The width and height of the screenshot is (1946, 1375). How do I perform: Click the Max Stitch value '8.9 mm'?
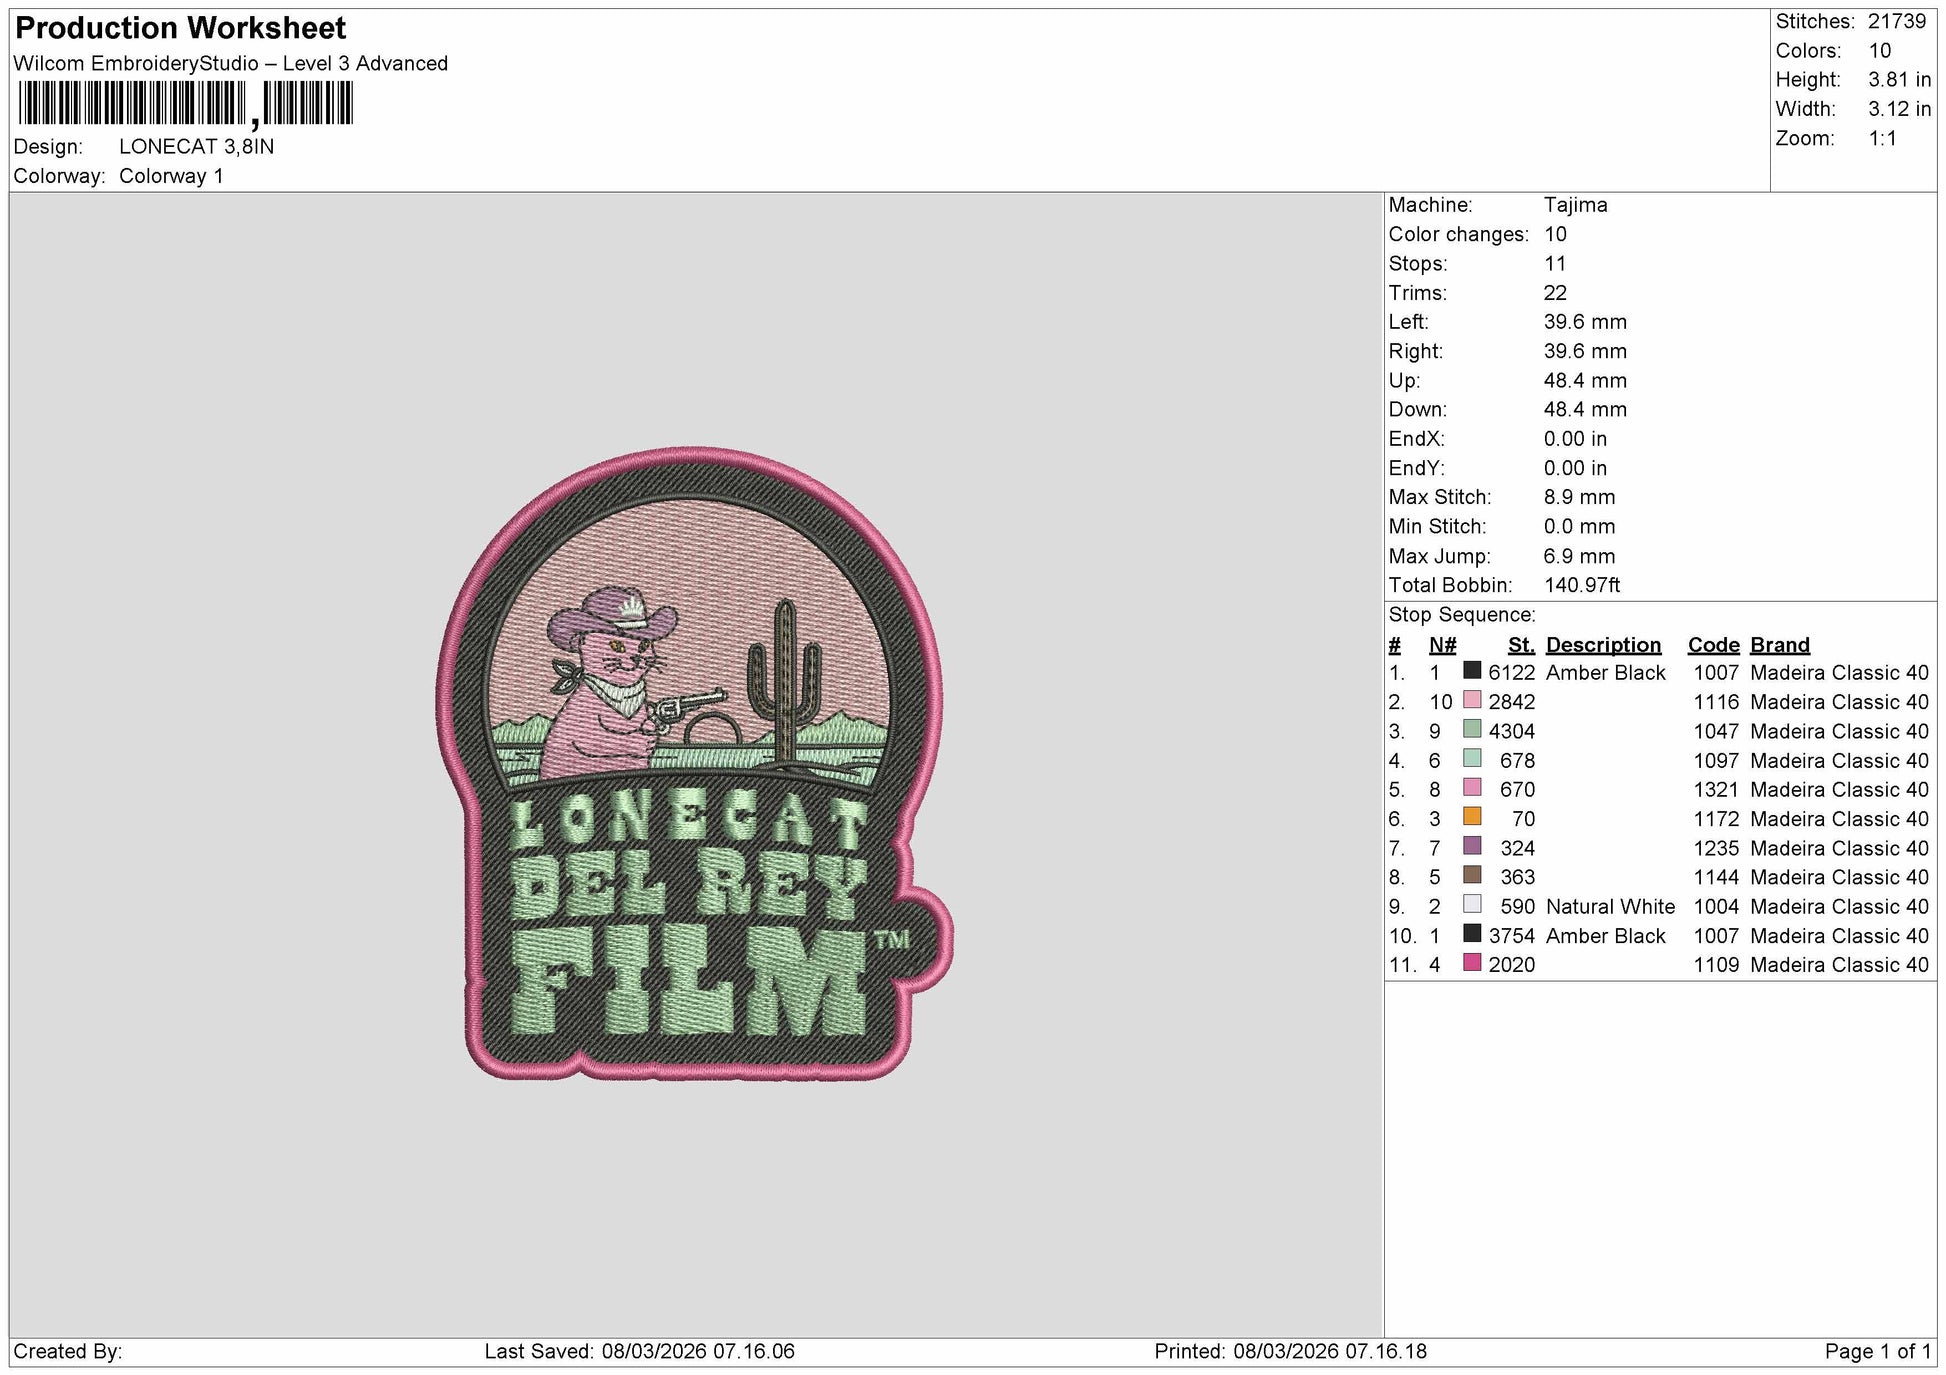tap(1579, 497)
